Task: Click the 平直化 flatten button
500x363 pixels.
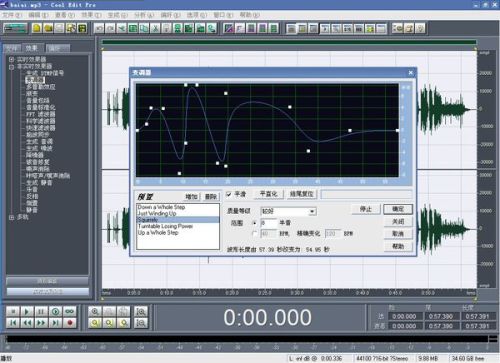Action: [269, 194]
